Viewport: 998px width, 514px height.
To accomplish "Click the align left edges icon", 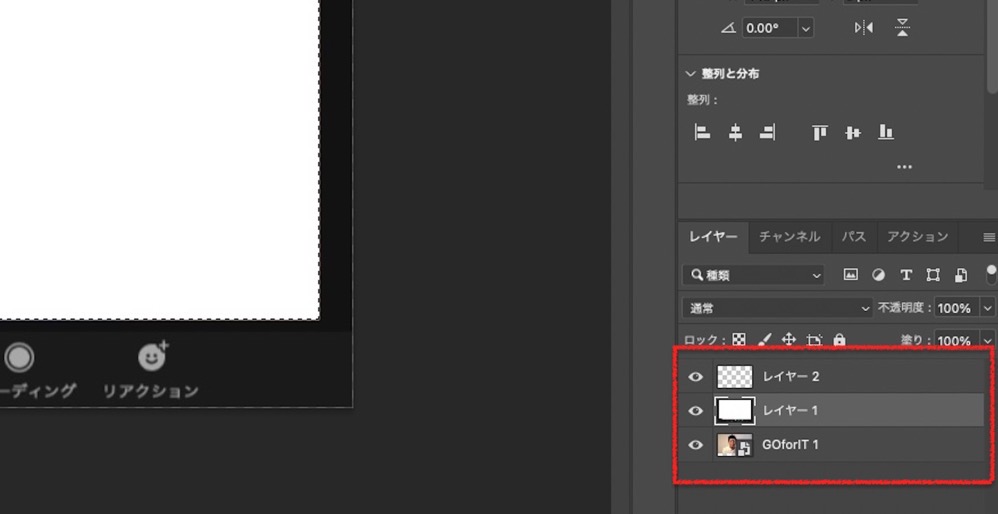I will pos(702,132).
